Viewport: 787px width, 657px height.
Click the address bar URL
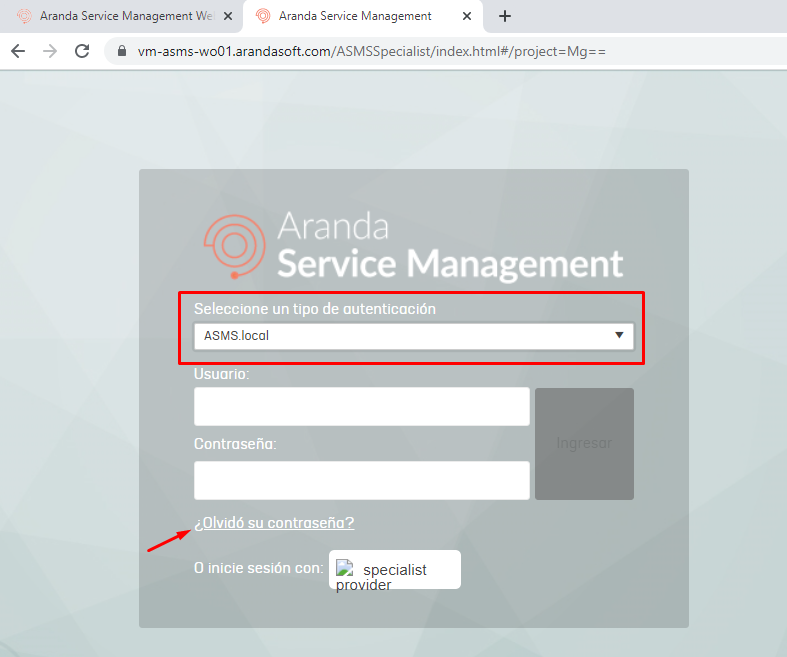click(371, 51)
